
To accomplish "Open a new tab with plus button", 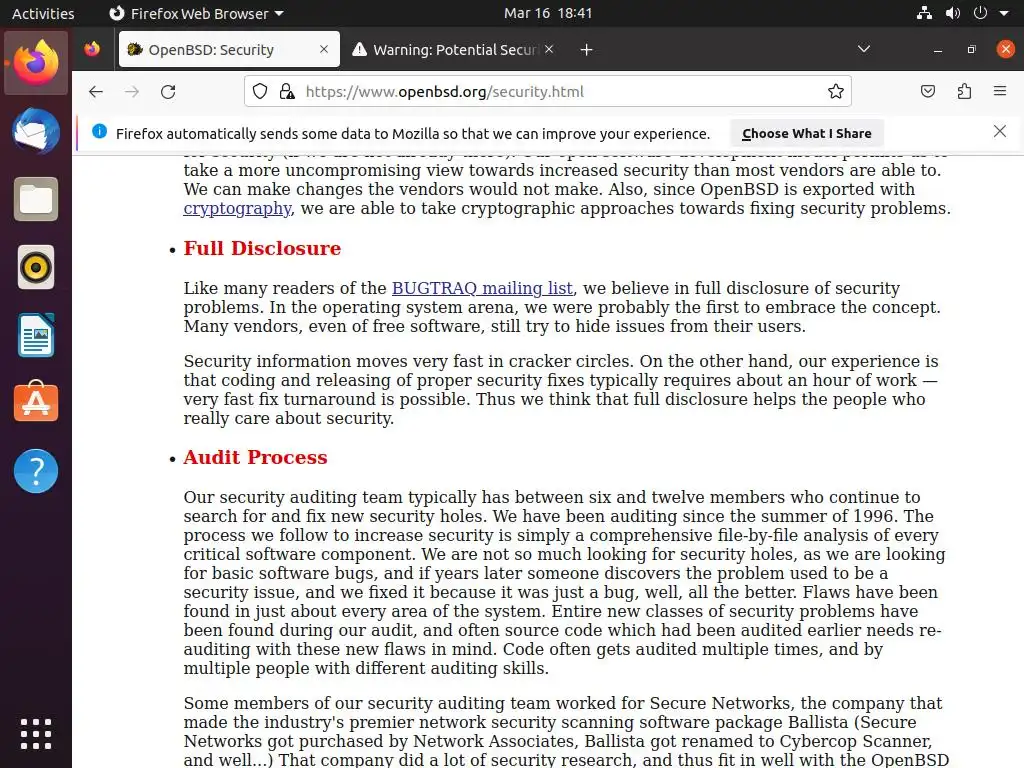I will coord(586,50).
